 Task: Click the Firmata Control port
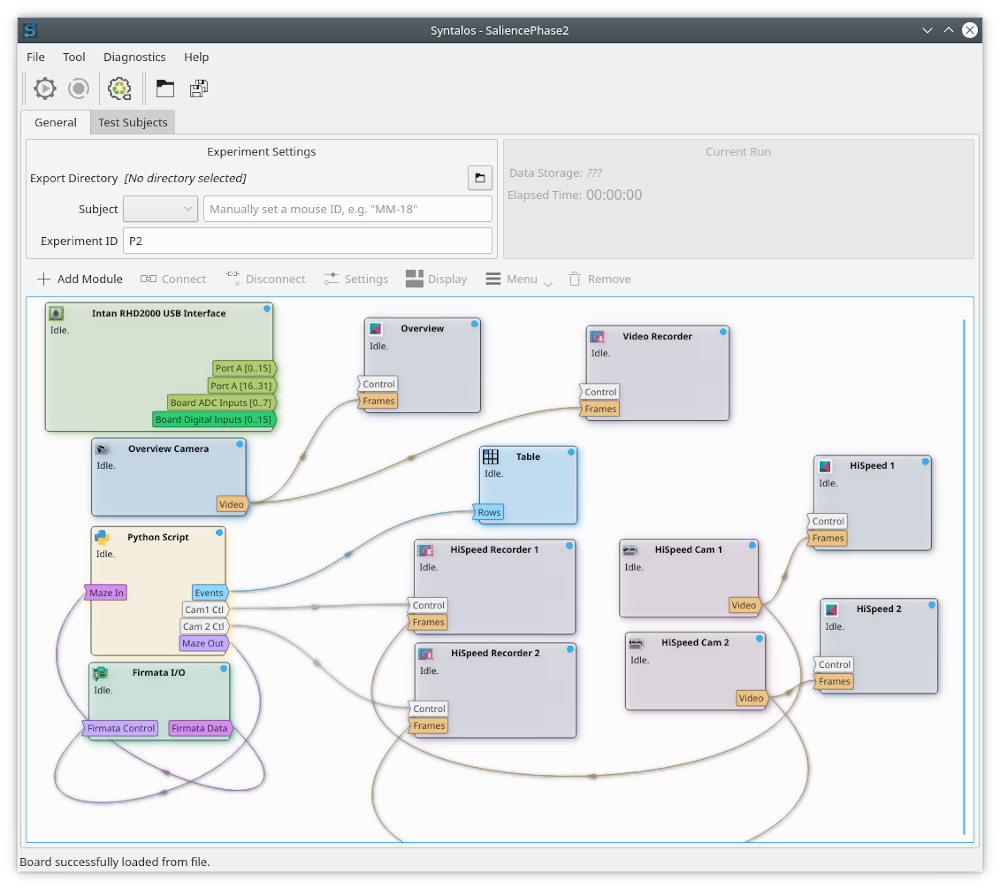120,728
